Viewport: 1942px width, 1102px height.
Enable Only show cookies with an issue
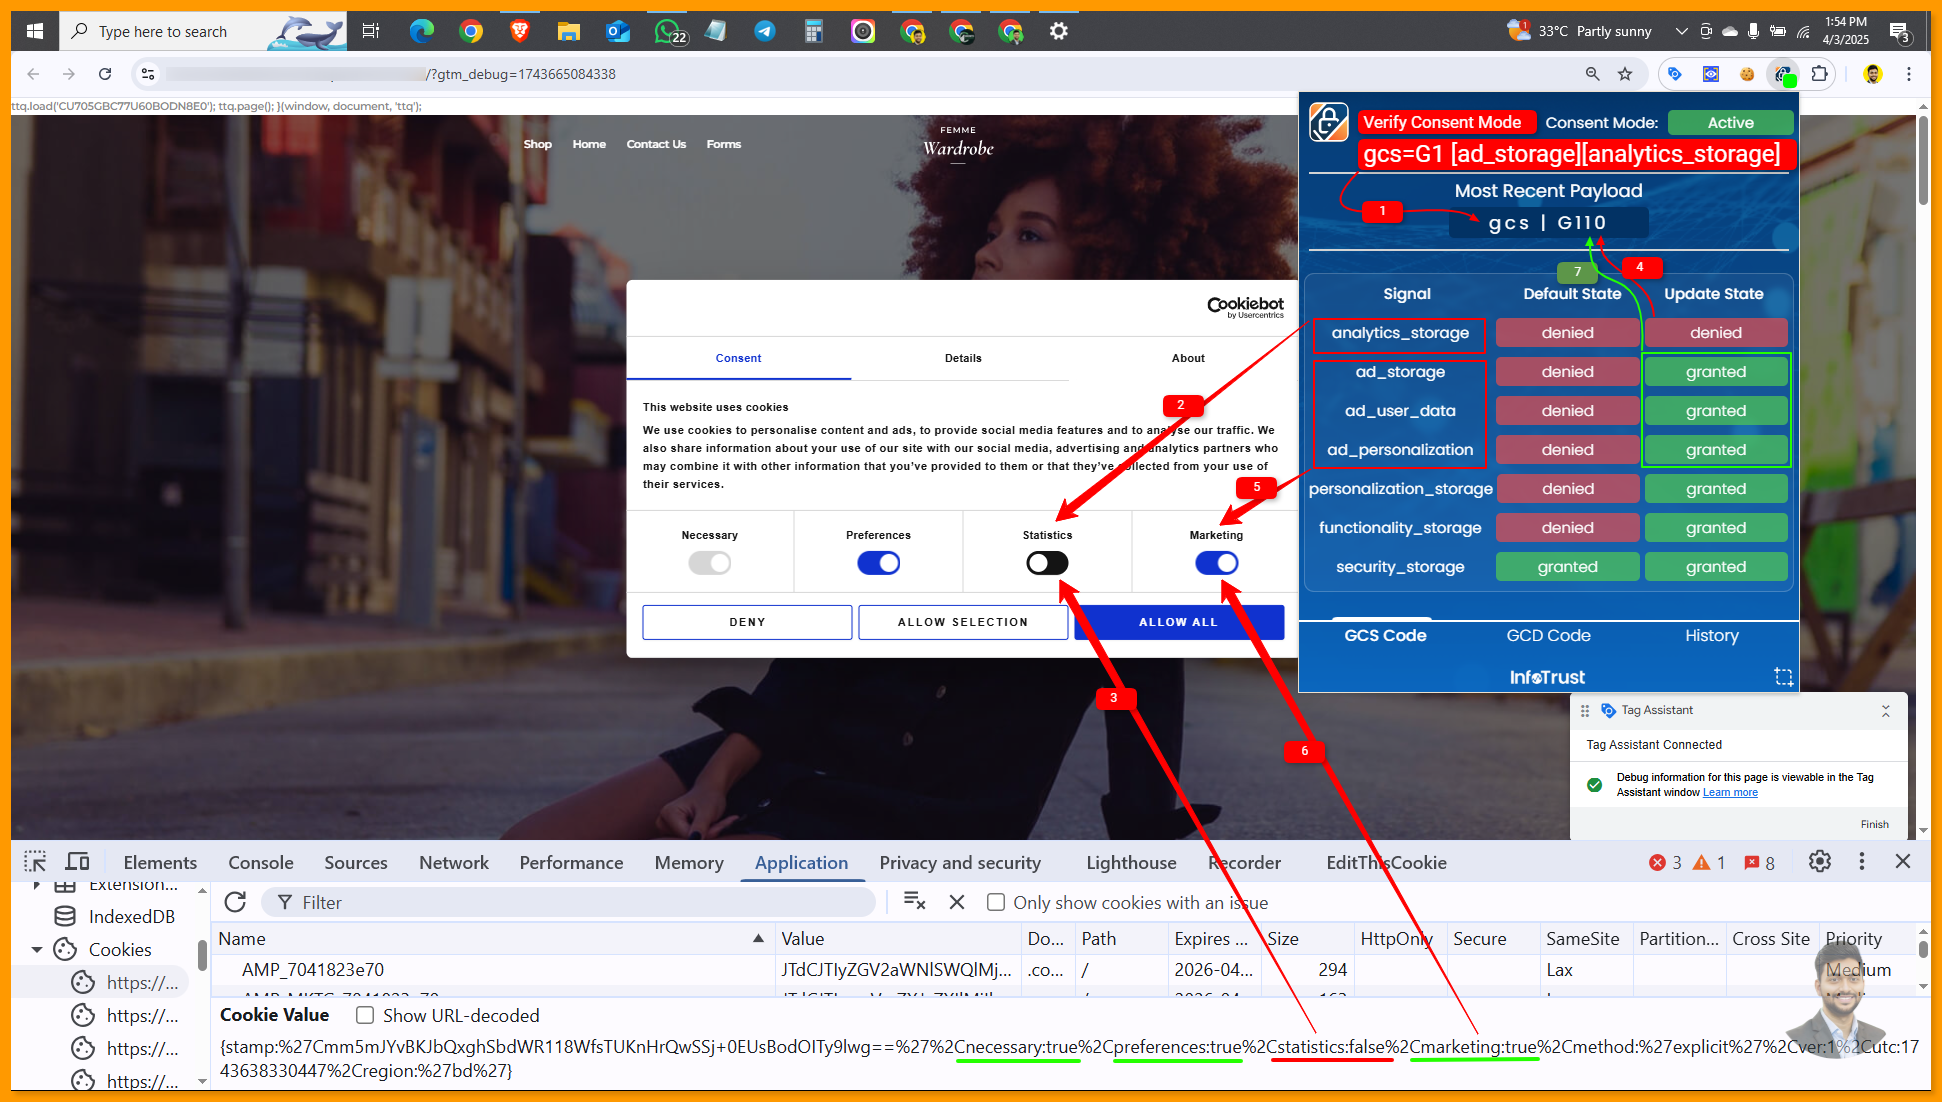click(x=996, y=902)
